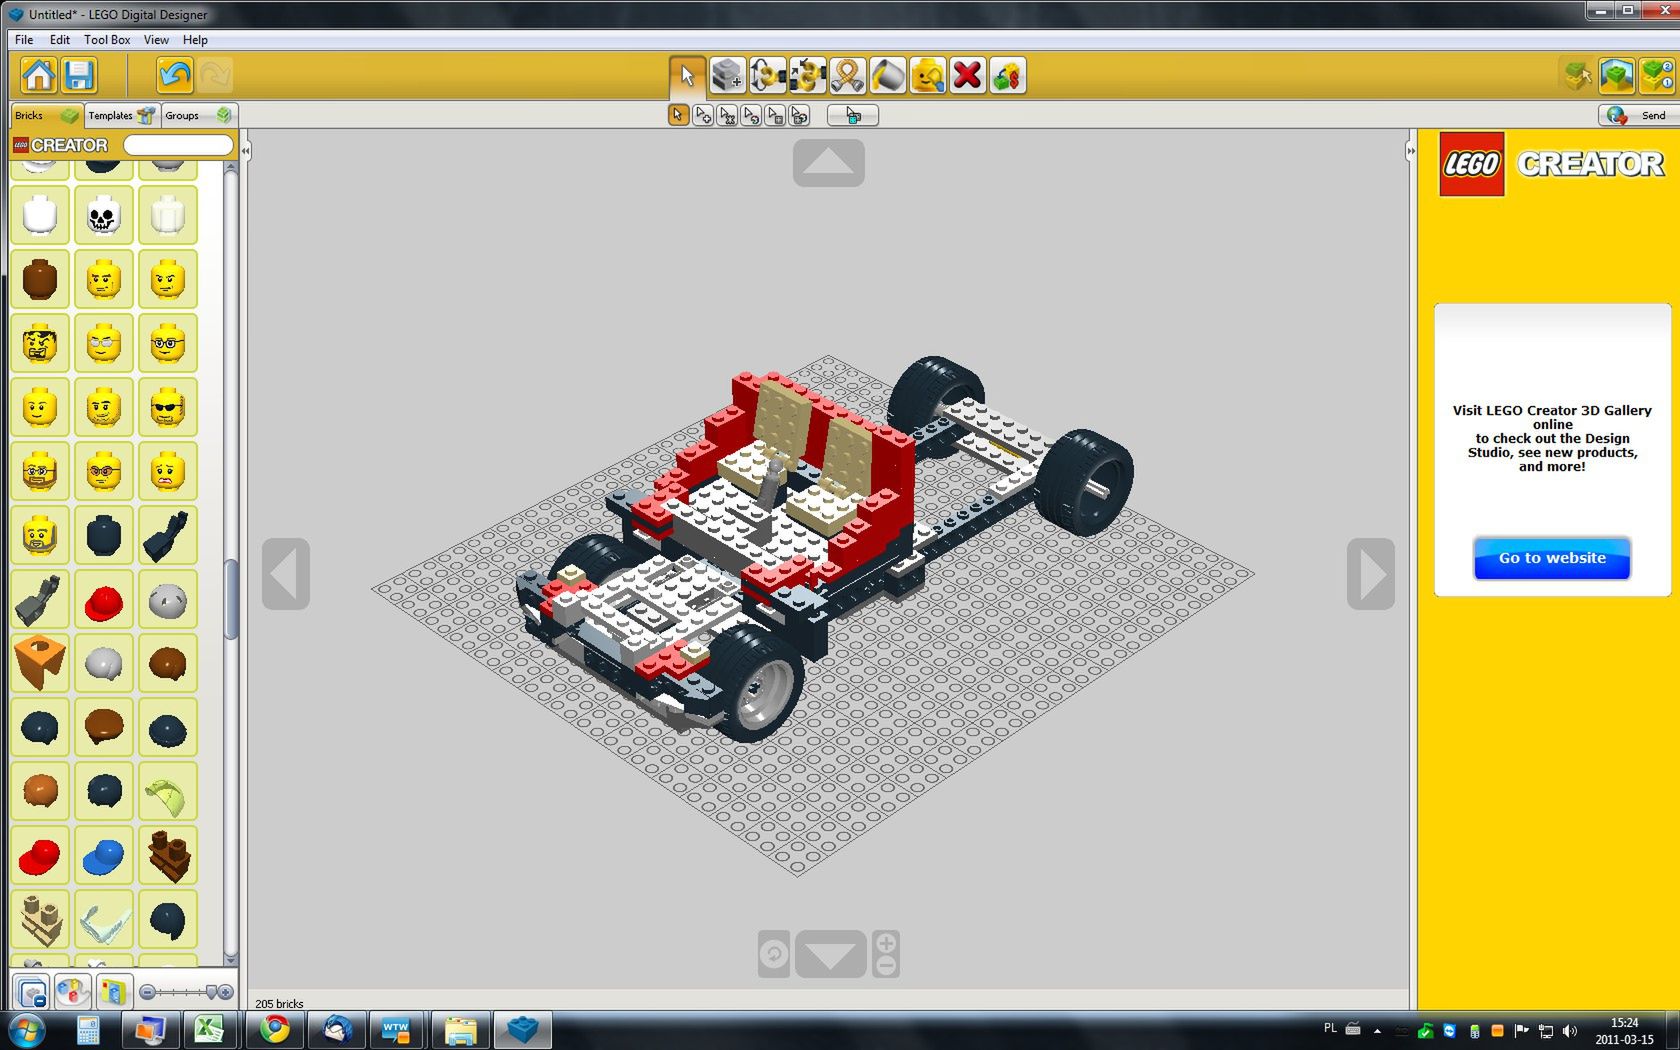Activate the Hide bricks minifig tool
Viewport: 1680px width, 1050px height.
tap(927, 76)
